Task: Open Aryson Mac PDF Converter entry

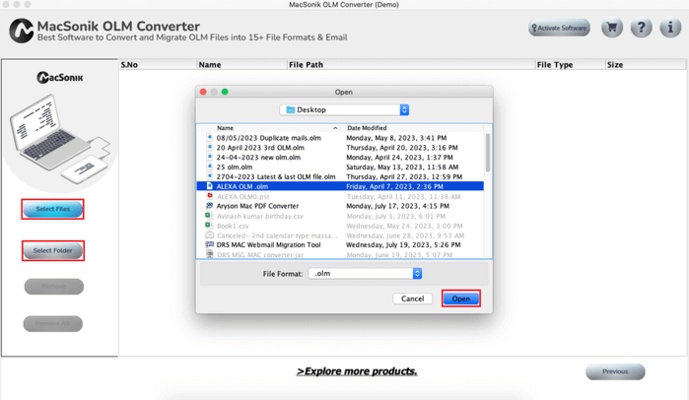Action: click(257, 206)
